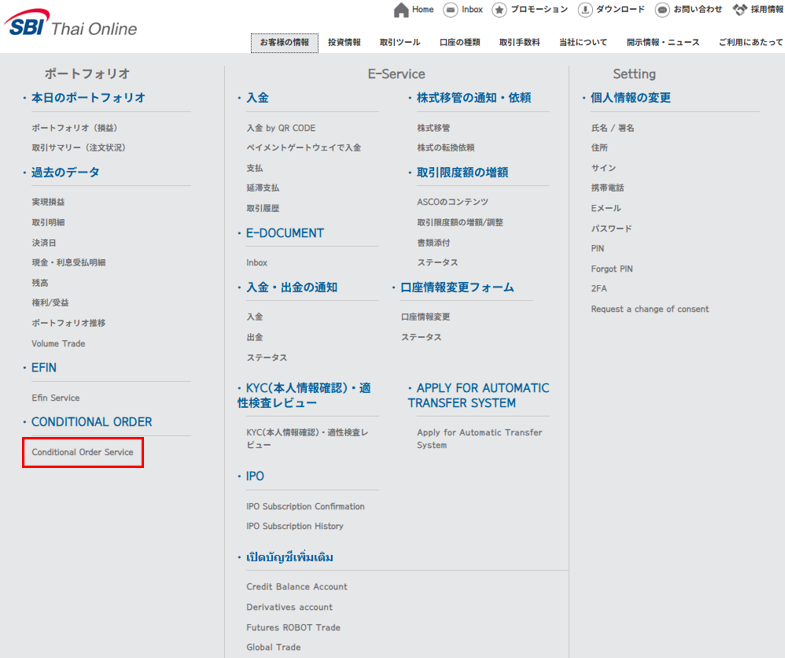Click 本日のポートフォリオ heading

pos(89,98)
